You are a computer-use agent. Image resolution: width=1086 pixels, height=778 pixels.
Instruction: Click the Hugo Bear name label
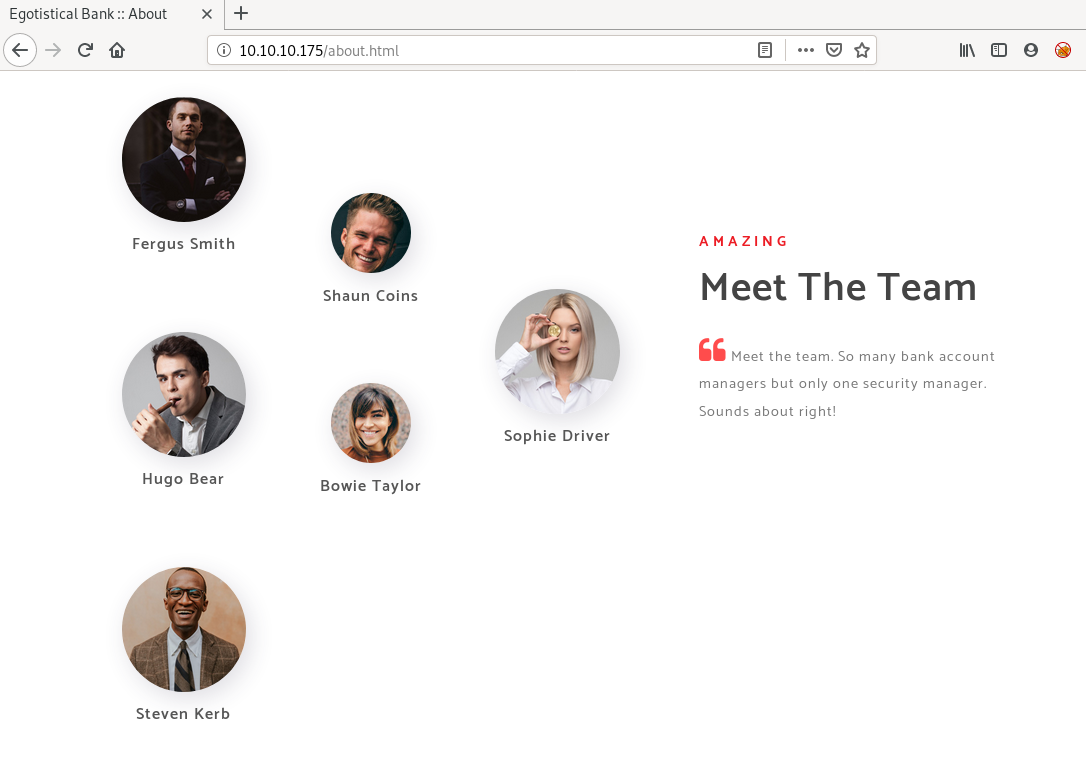click(x=183, y=479)
